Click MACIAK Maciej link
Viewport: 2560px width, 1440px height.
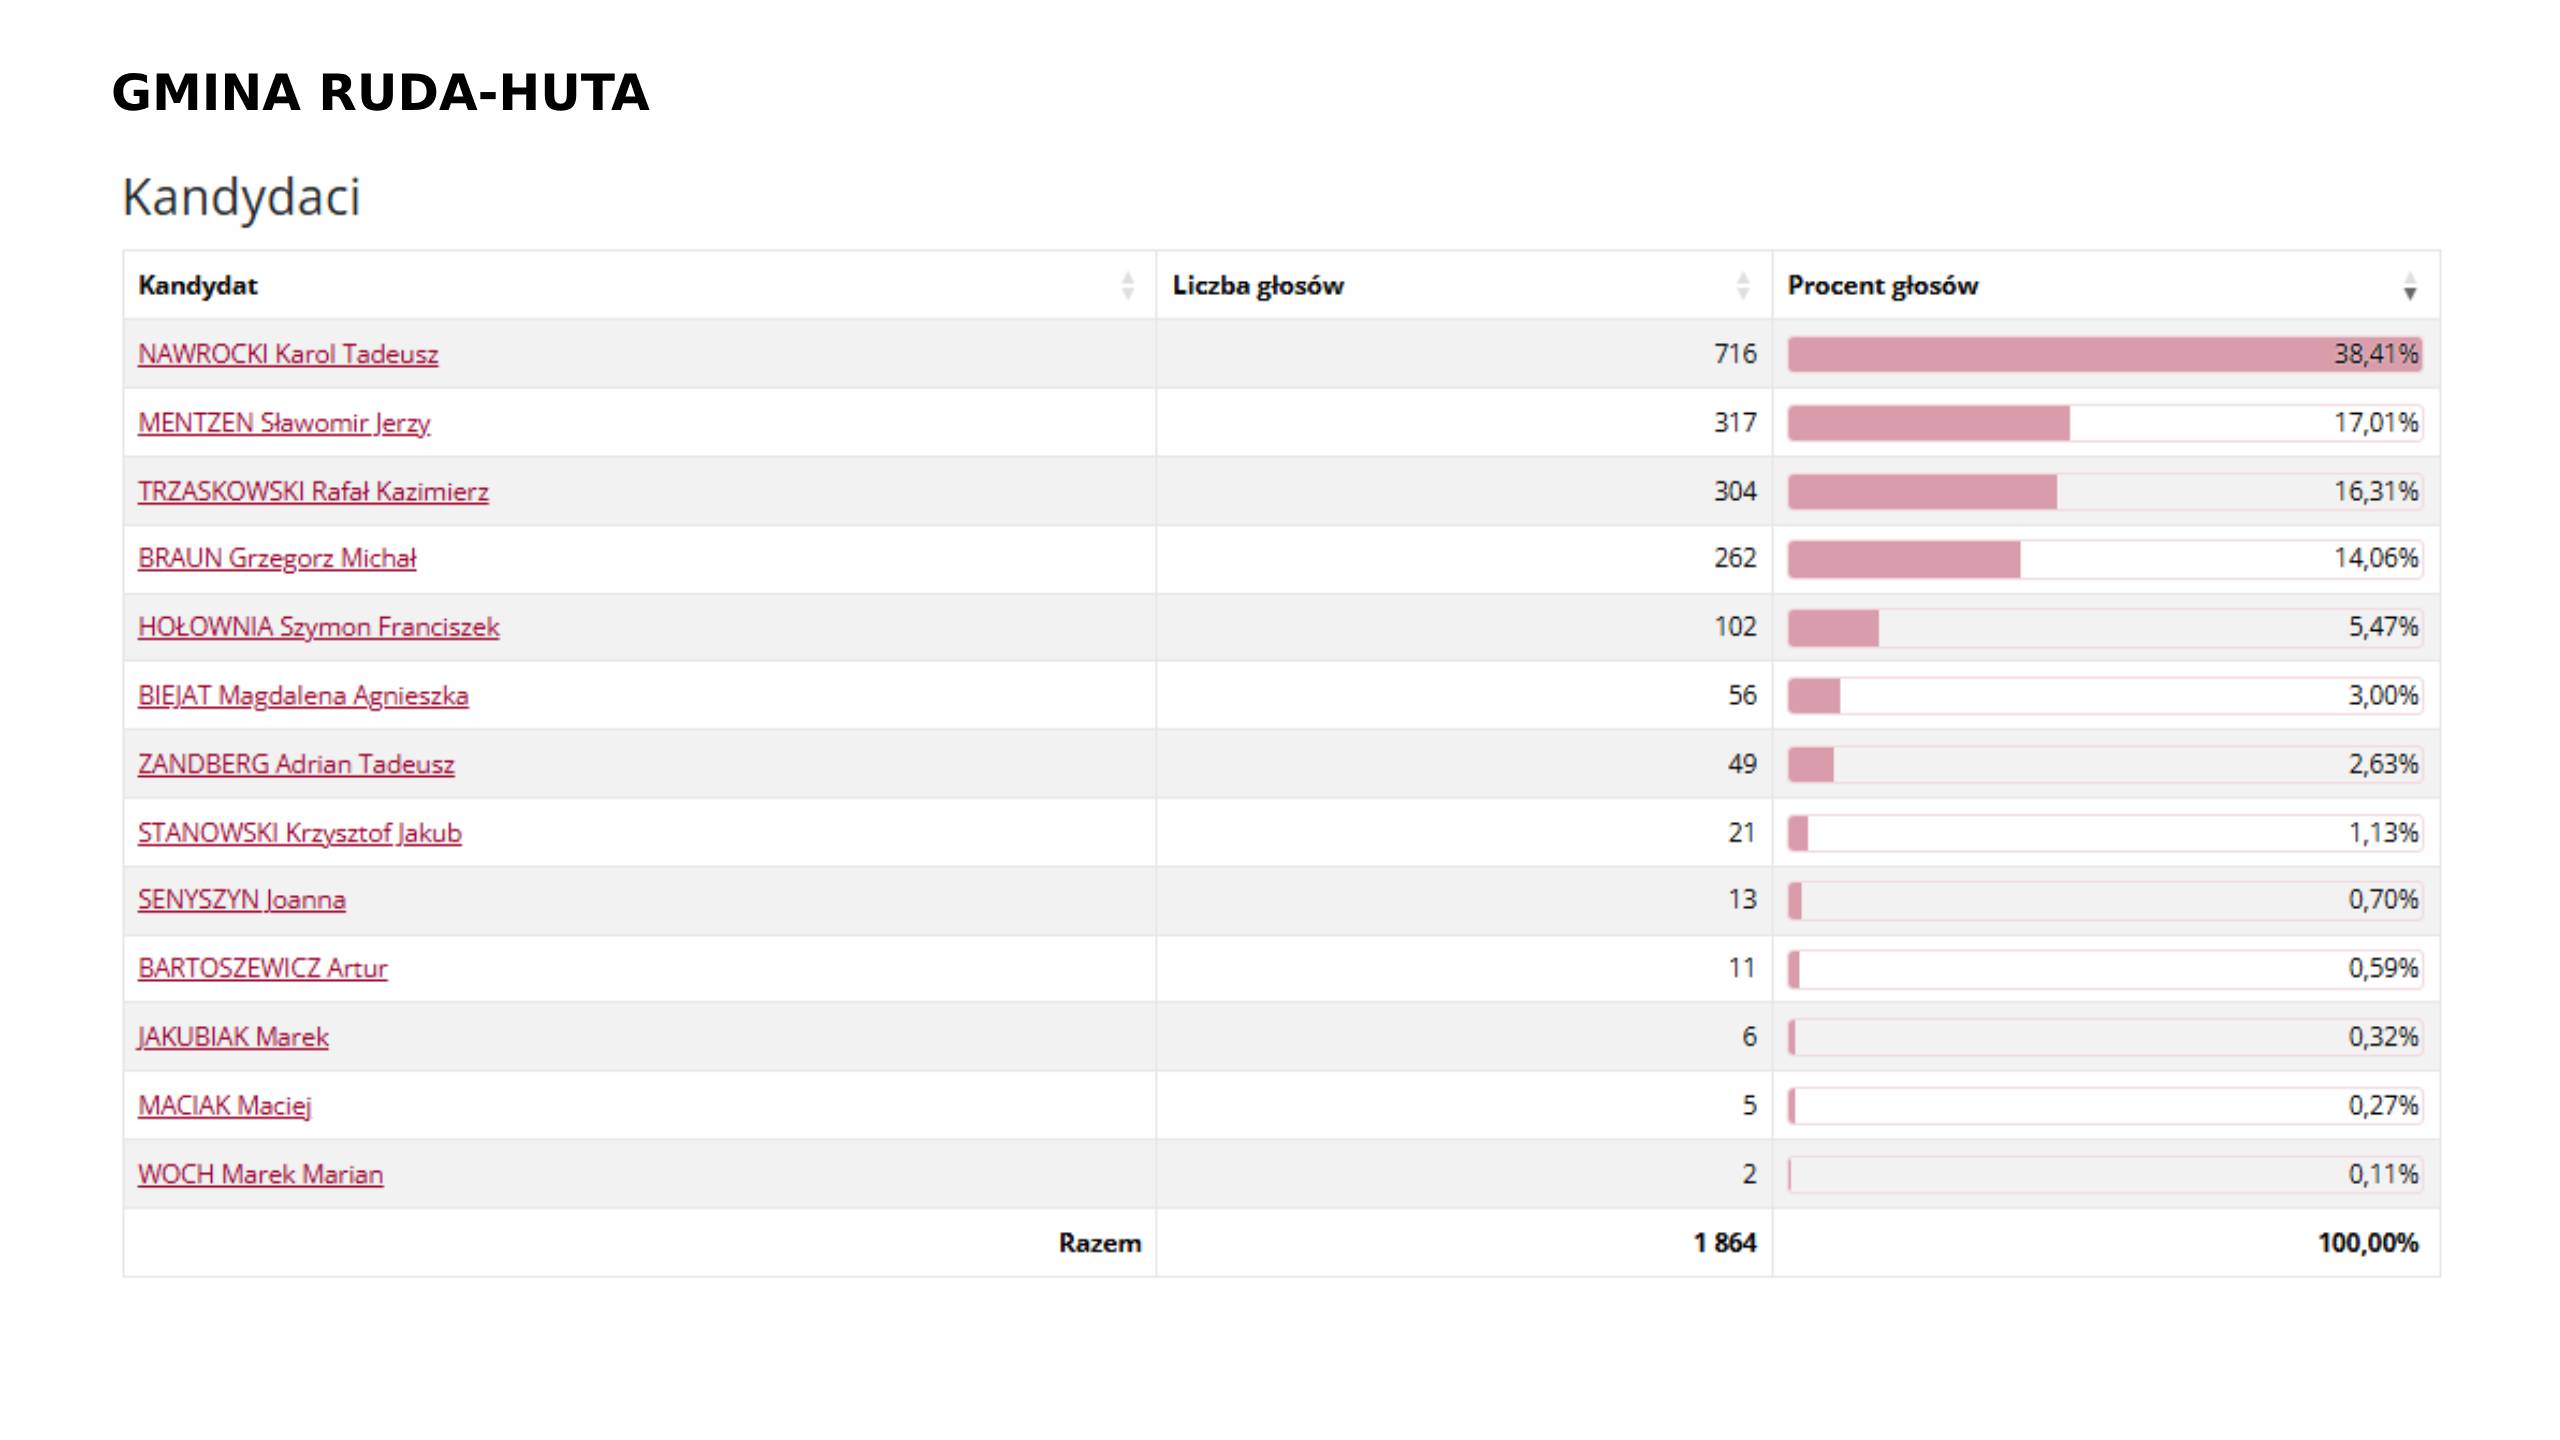pos(225,1106)
